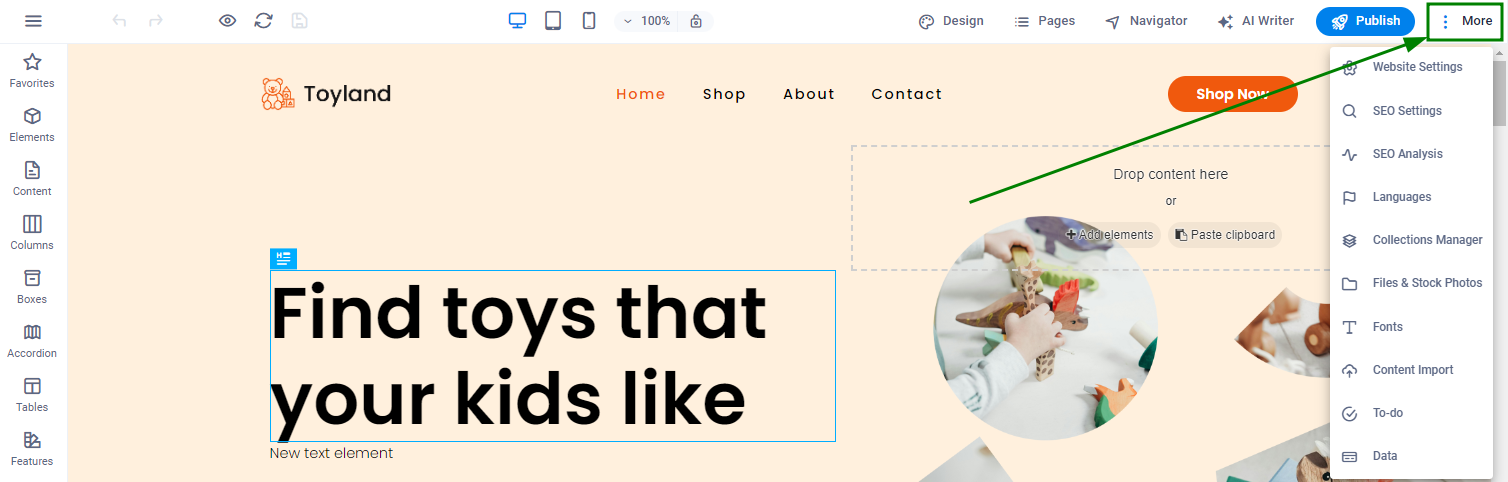This screenshot has height=482, width=1508.
Task: Select the Columns sidebar tool
Action: (x=32, y=233)
